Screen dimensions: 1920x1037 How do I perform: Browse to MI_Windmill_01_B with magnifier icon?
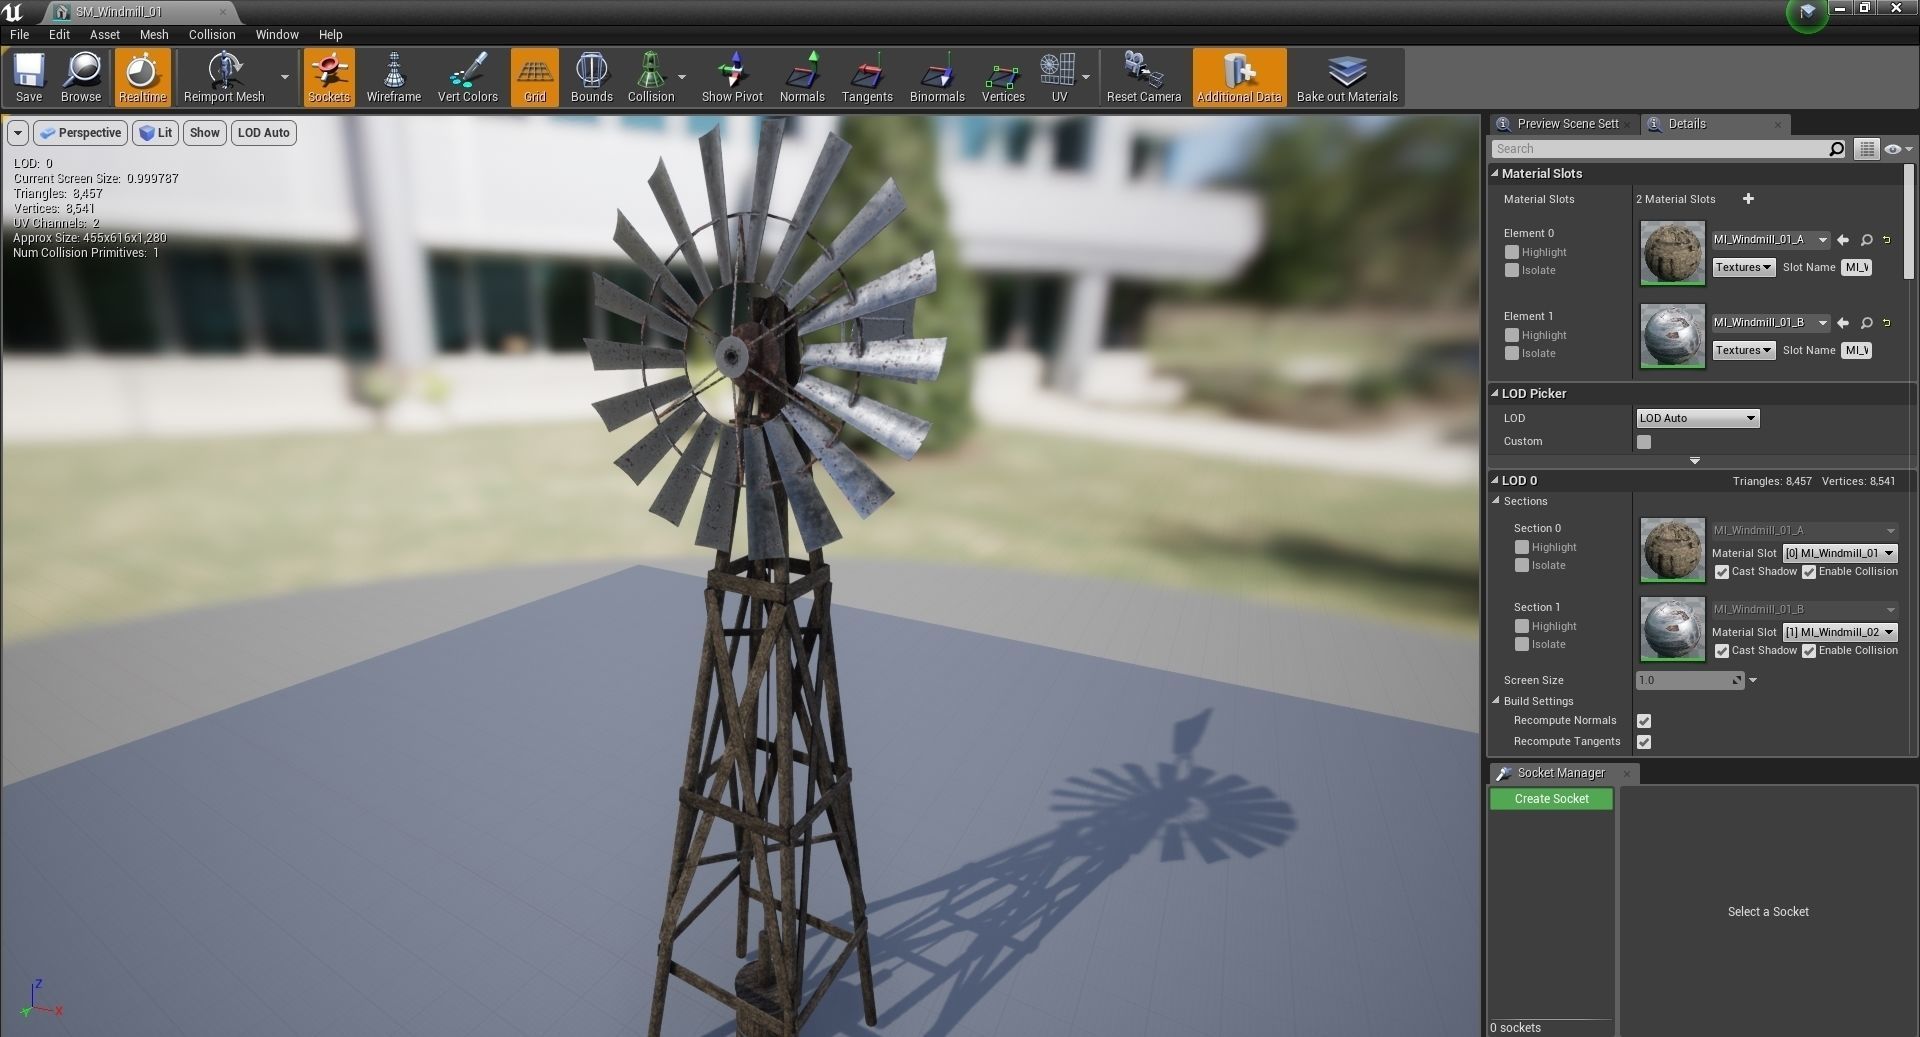click(x=1866, y=323)
